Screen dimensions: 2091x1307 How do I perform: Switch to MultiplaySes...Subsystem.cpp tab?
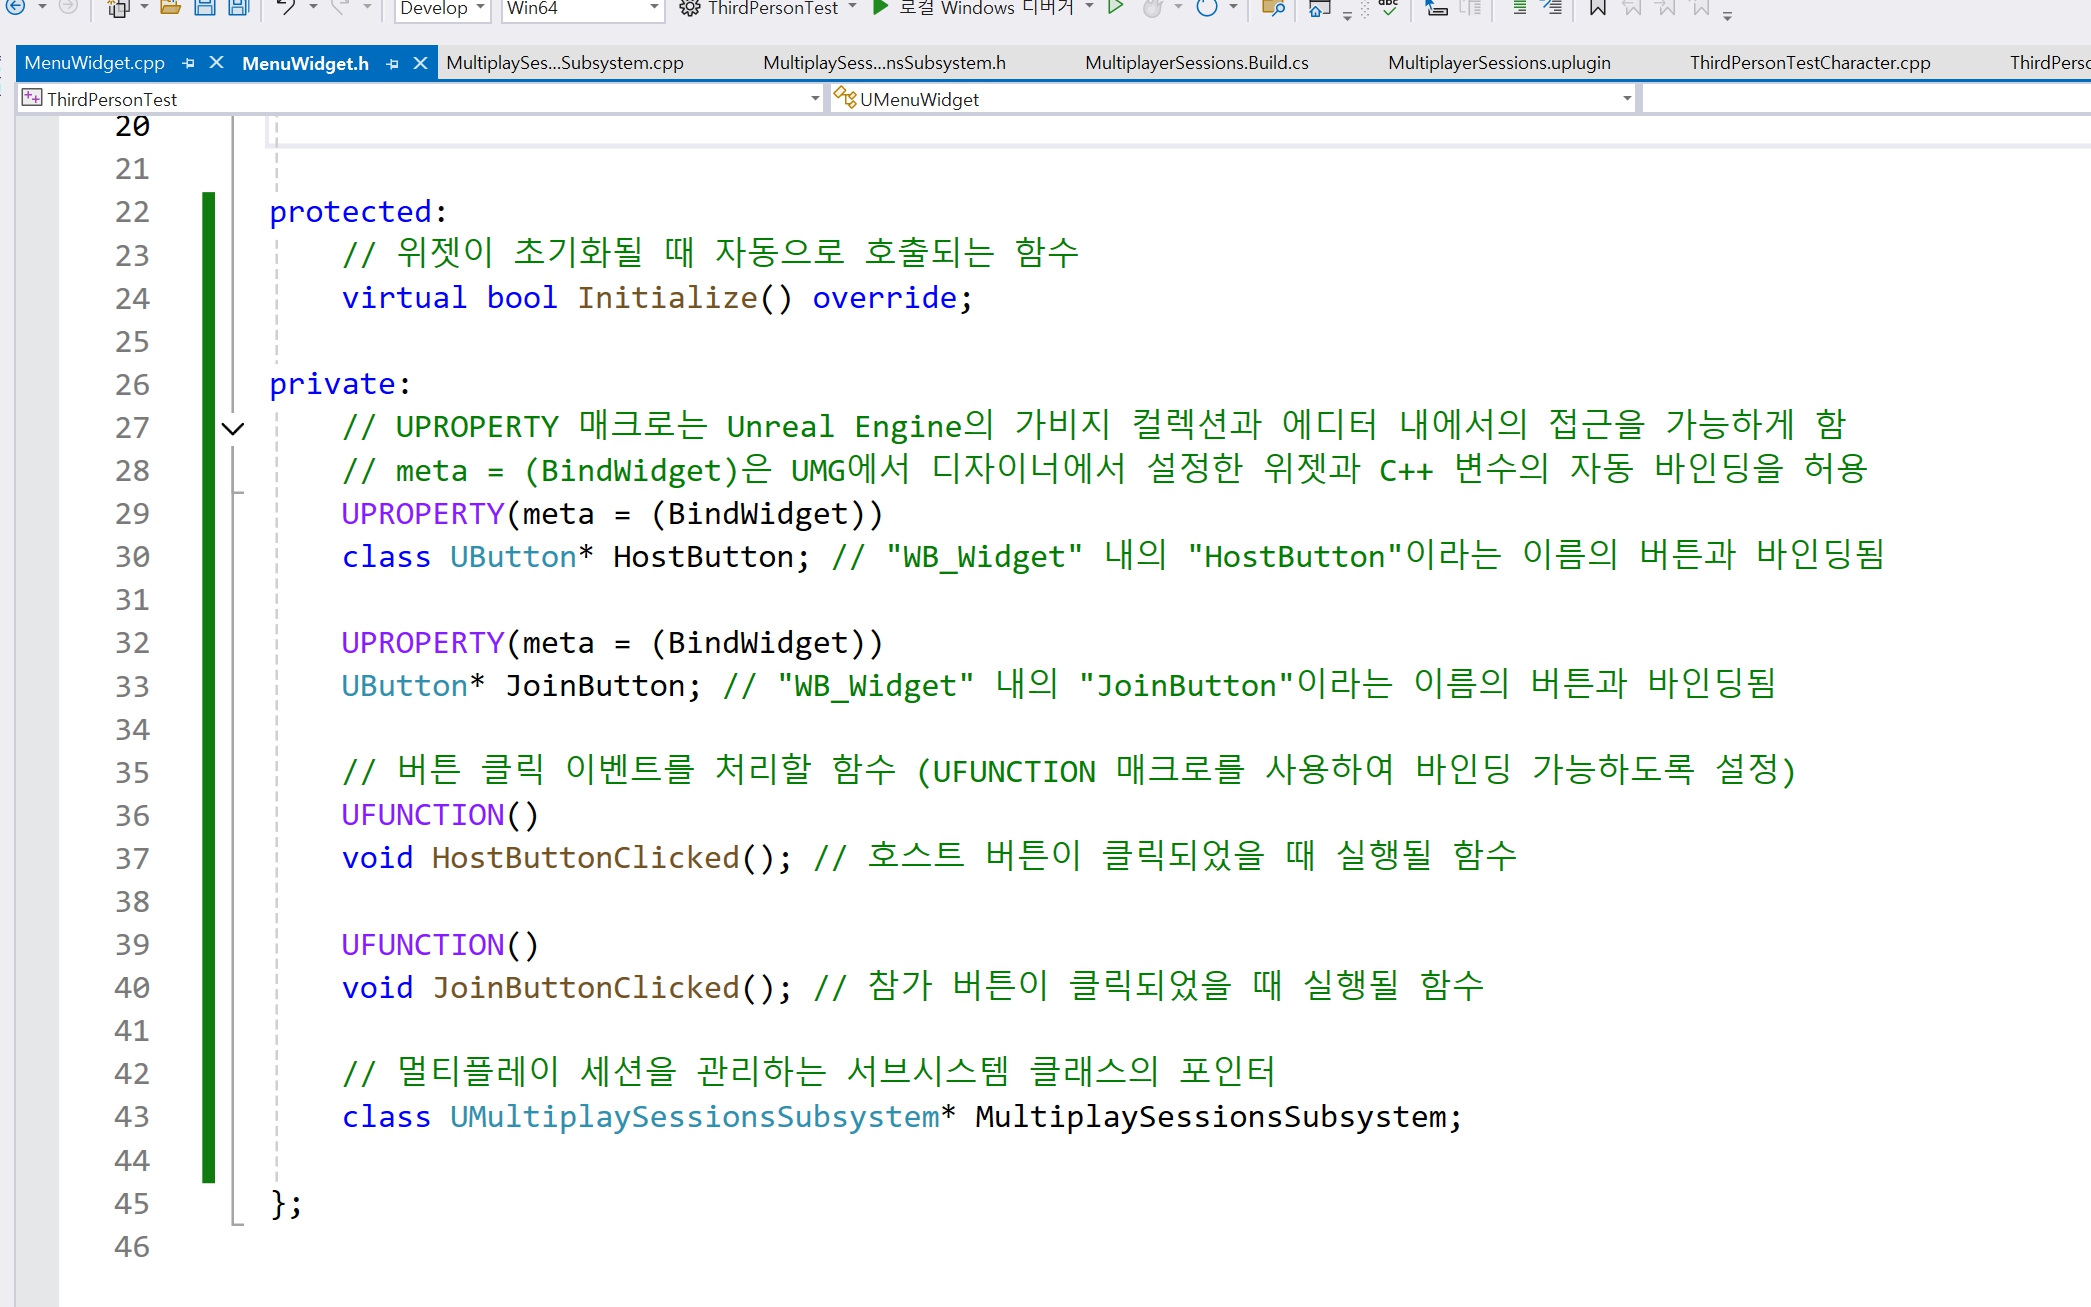click(x=565, y=63)
